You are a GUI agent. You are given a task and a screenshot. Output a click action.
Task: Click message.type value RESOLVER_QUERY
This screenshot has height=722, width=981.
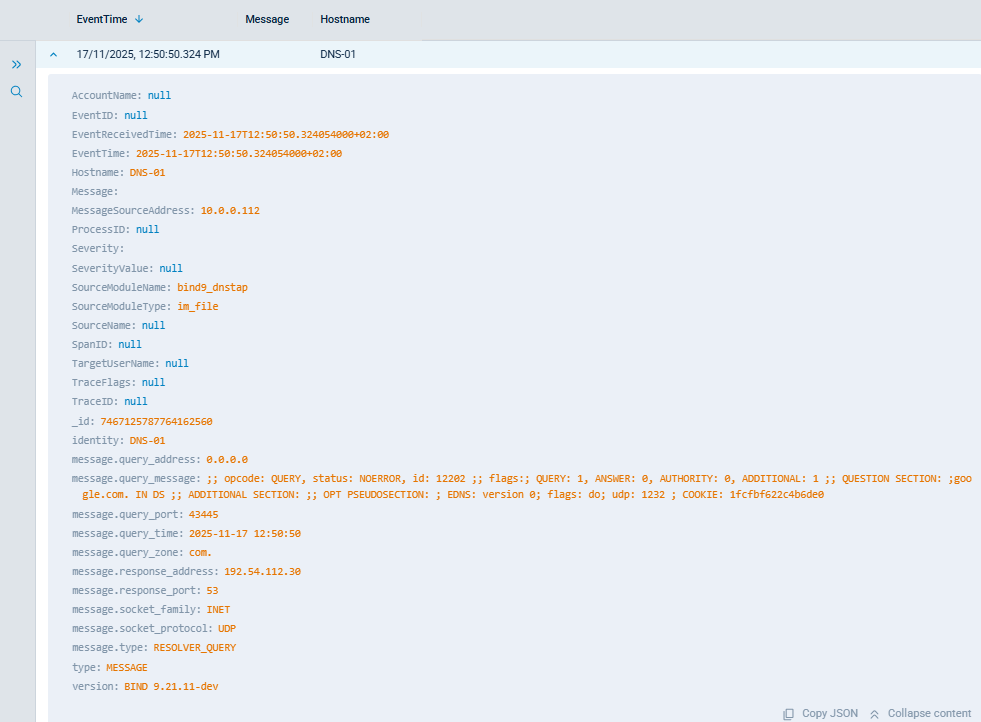tap(195, 648)
